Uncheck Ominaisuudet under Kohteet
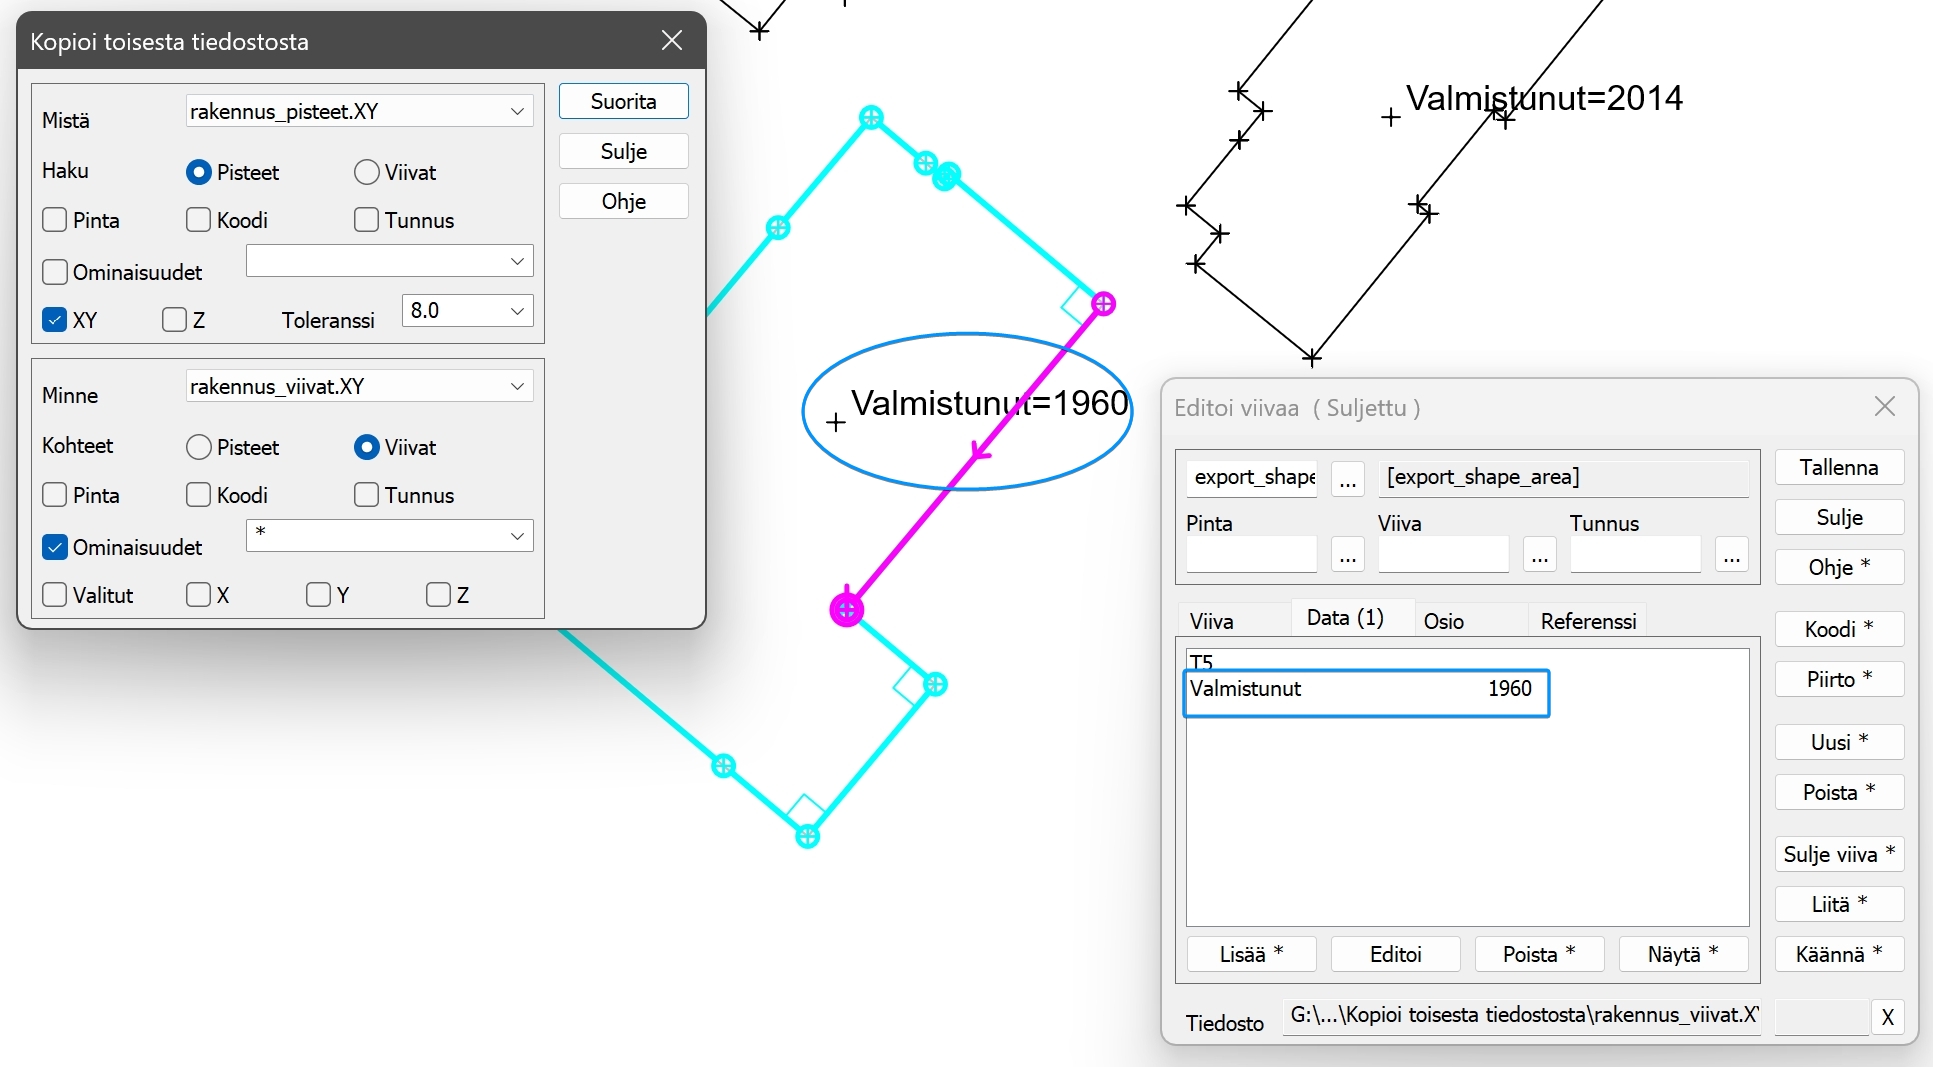1933x1067 pixels. click(55, 547)
